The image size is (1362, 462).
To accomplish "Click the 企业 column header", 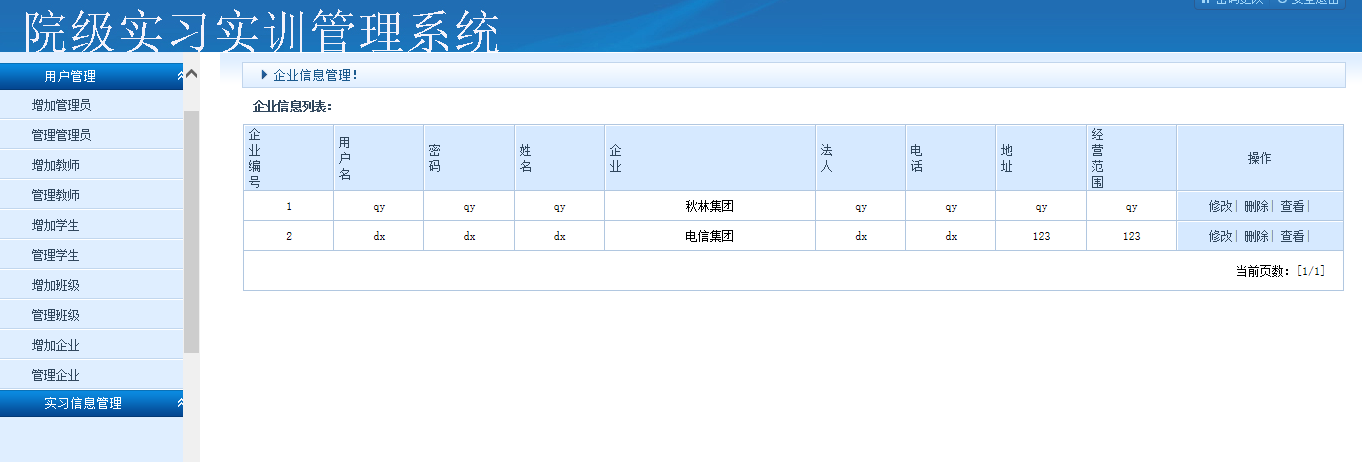I will pos(710,157).
